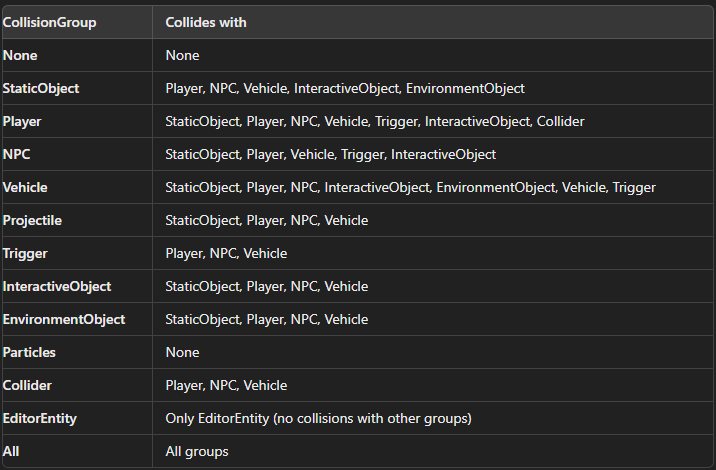Select the collision list in the Player row
Screen dimensions: 716x470
tap(375, 121)
